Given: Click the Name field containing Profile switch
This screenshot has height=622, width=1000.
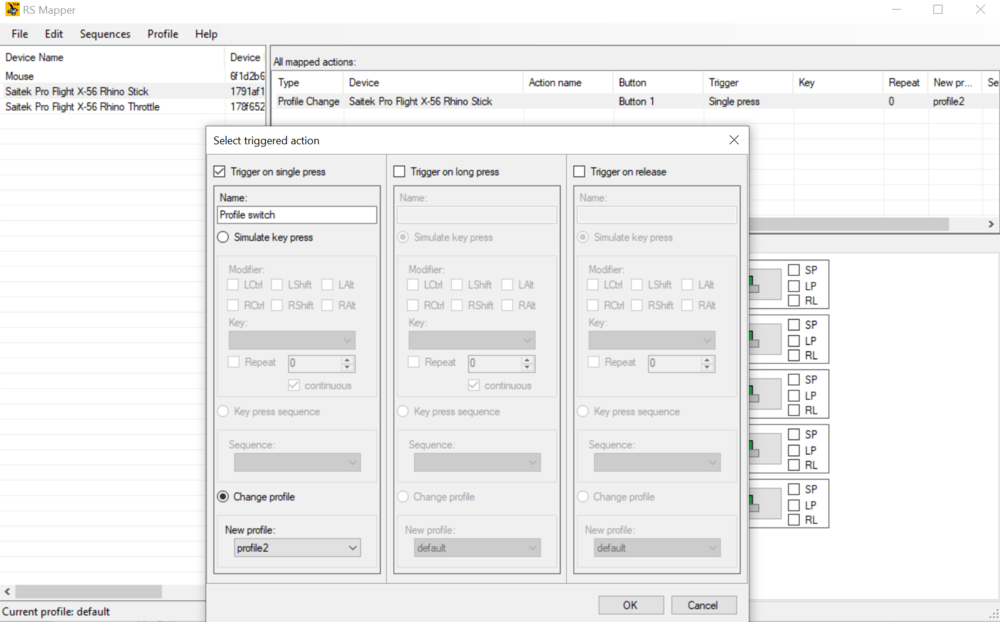Looking at the screenshot, I should pos(297,215).
